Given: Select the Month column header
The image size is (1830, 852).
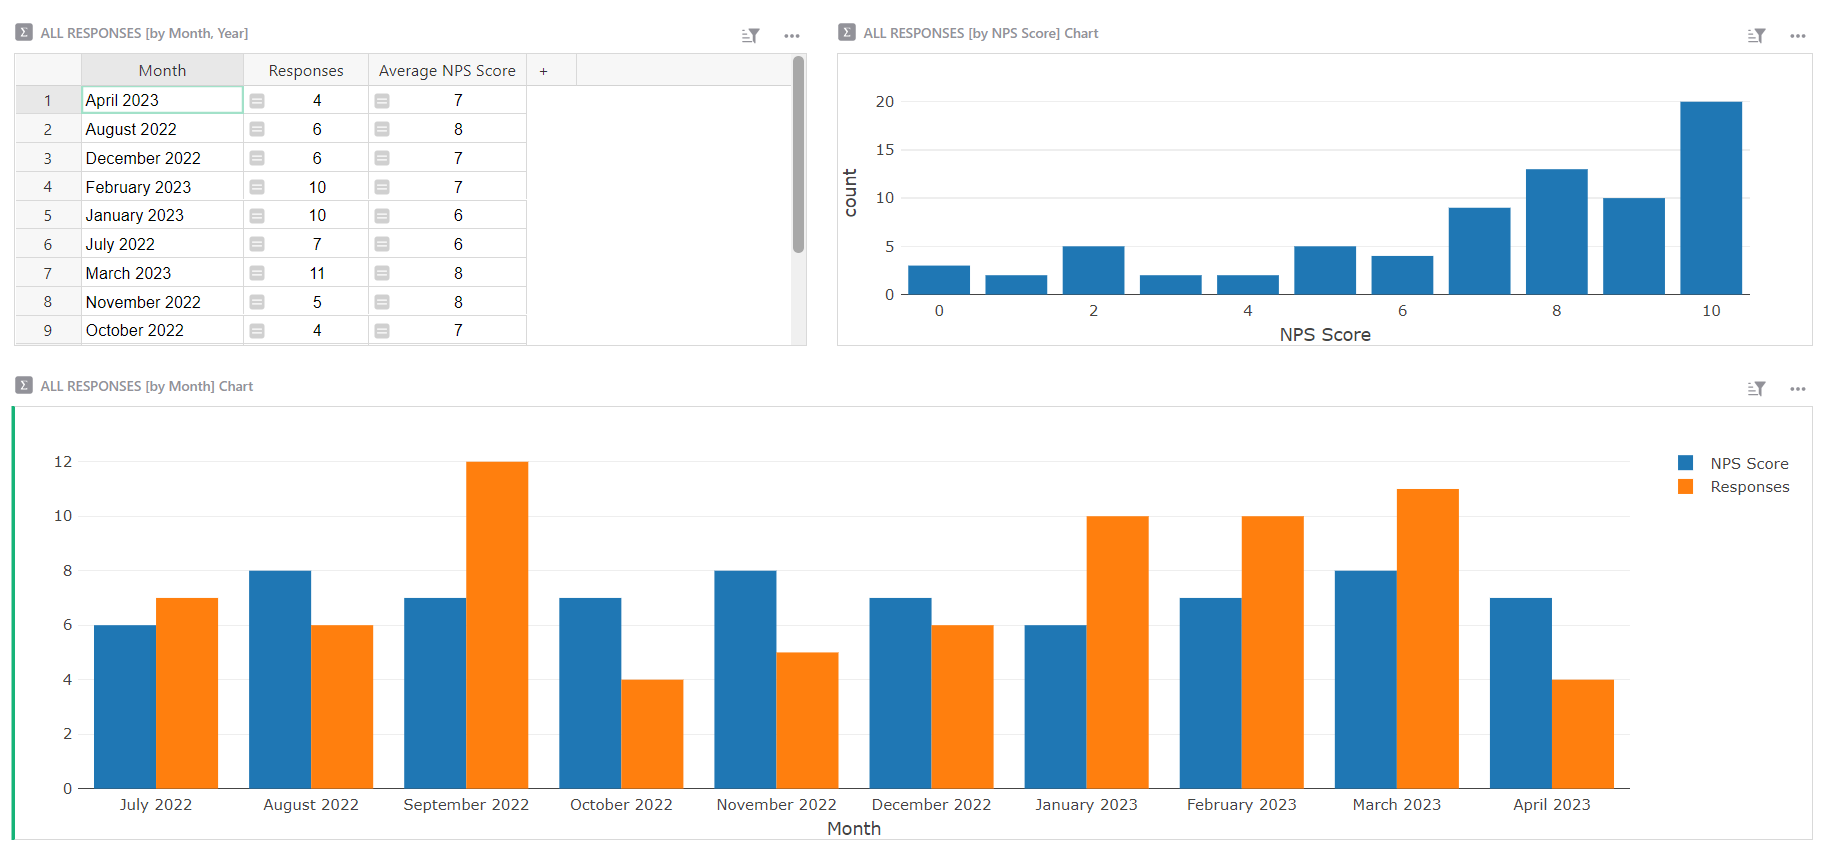Looking at the screenshot, I should pyautogui.click(x=162, y=71).
